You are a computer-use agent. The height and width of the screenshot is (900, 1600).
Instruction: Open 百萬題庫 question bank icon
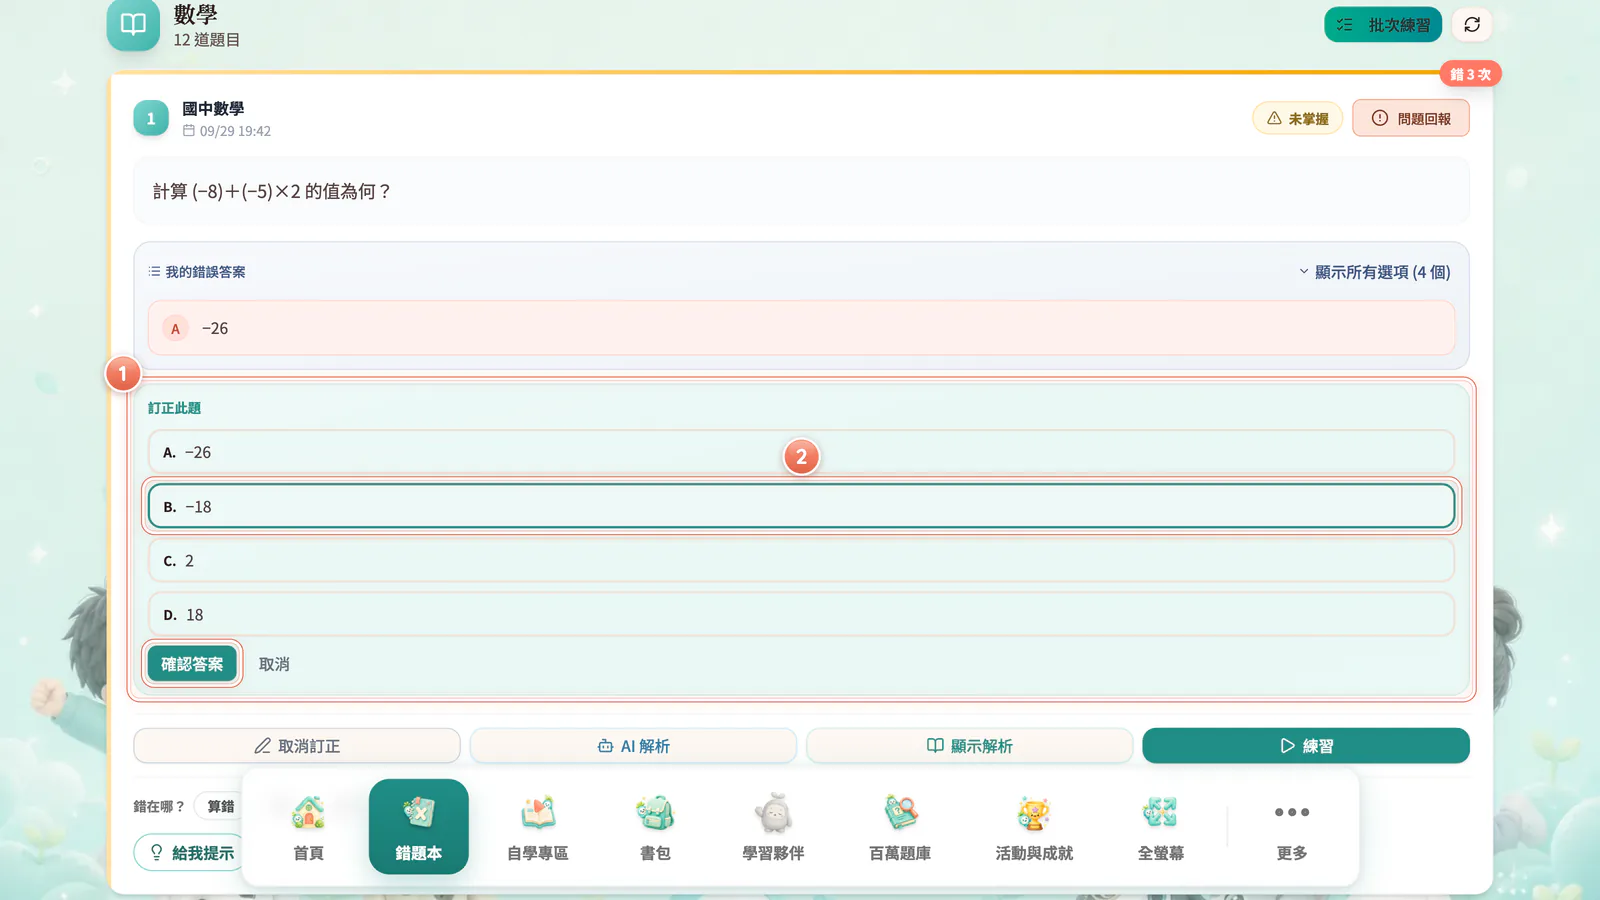pyautogui.click(x=900, y=827)
